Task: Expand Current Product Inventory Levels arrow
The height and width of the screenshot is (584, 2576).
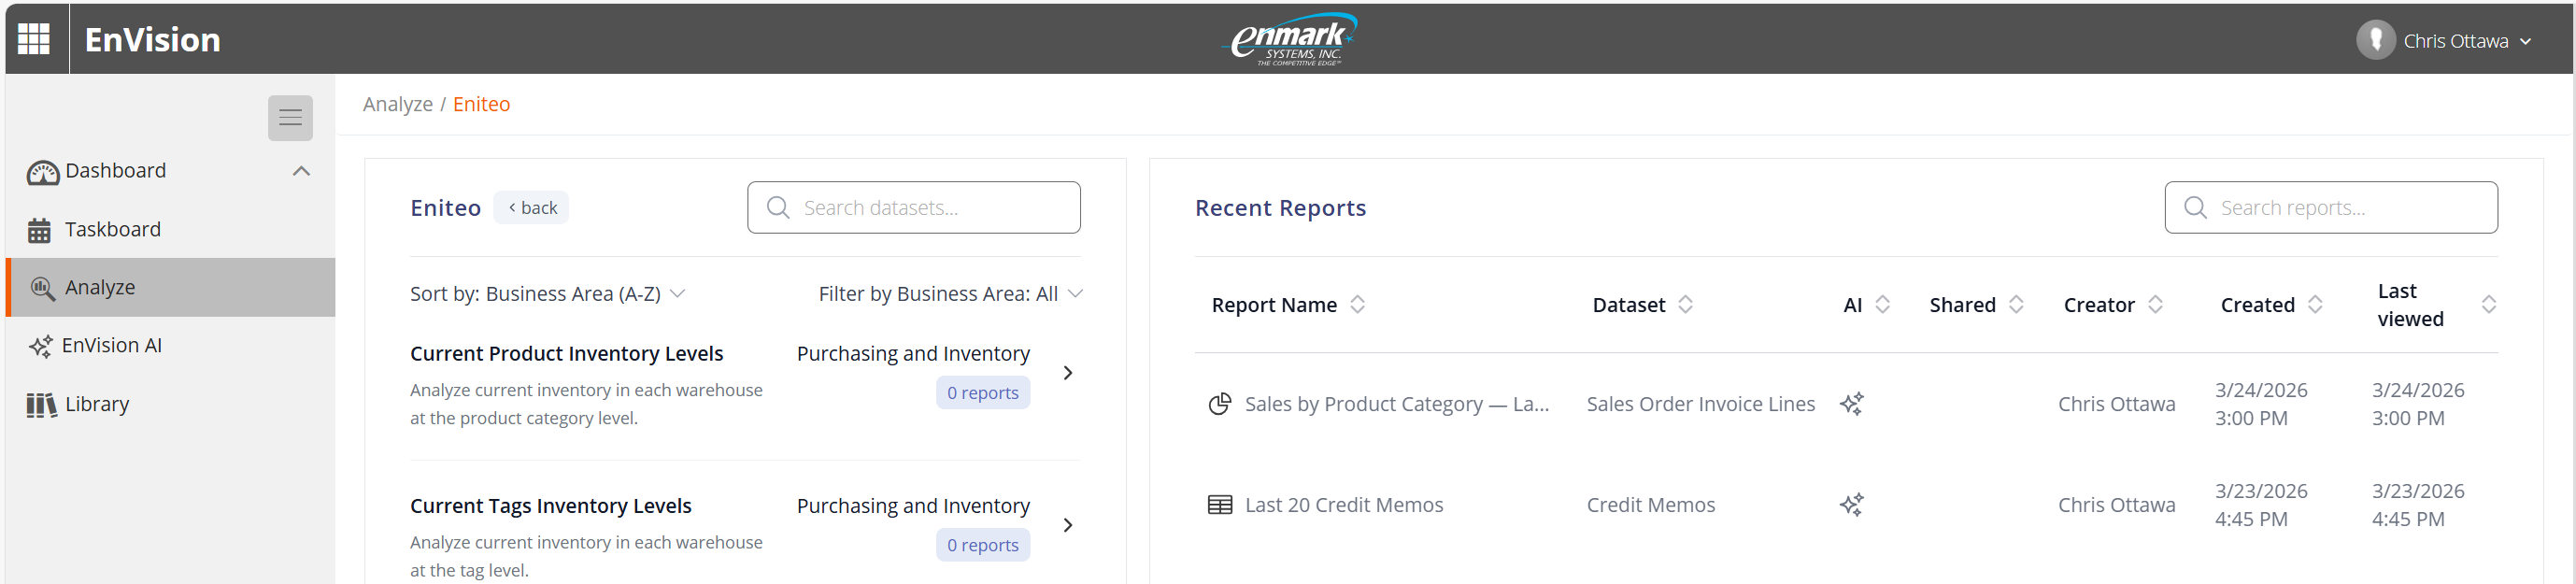Action: point(1068,373)
